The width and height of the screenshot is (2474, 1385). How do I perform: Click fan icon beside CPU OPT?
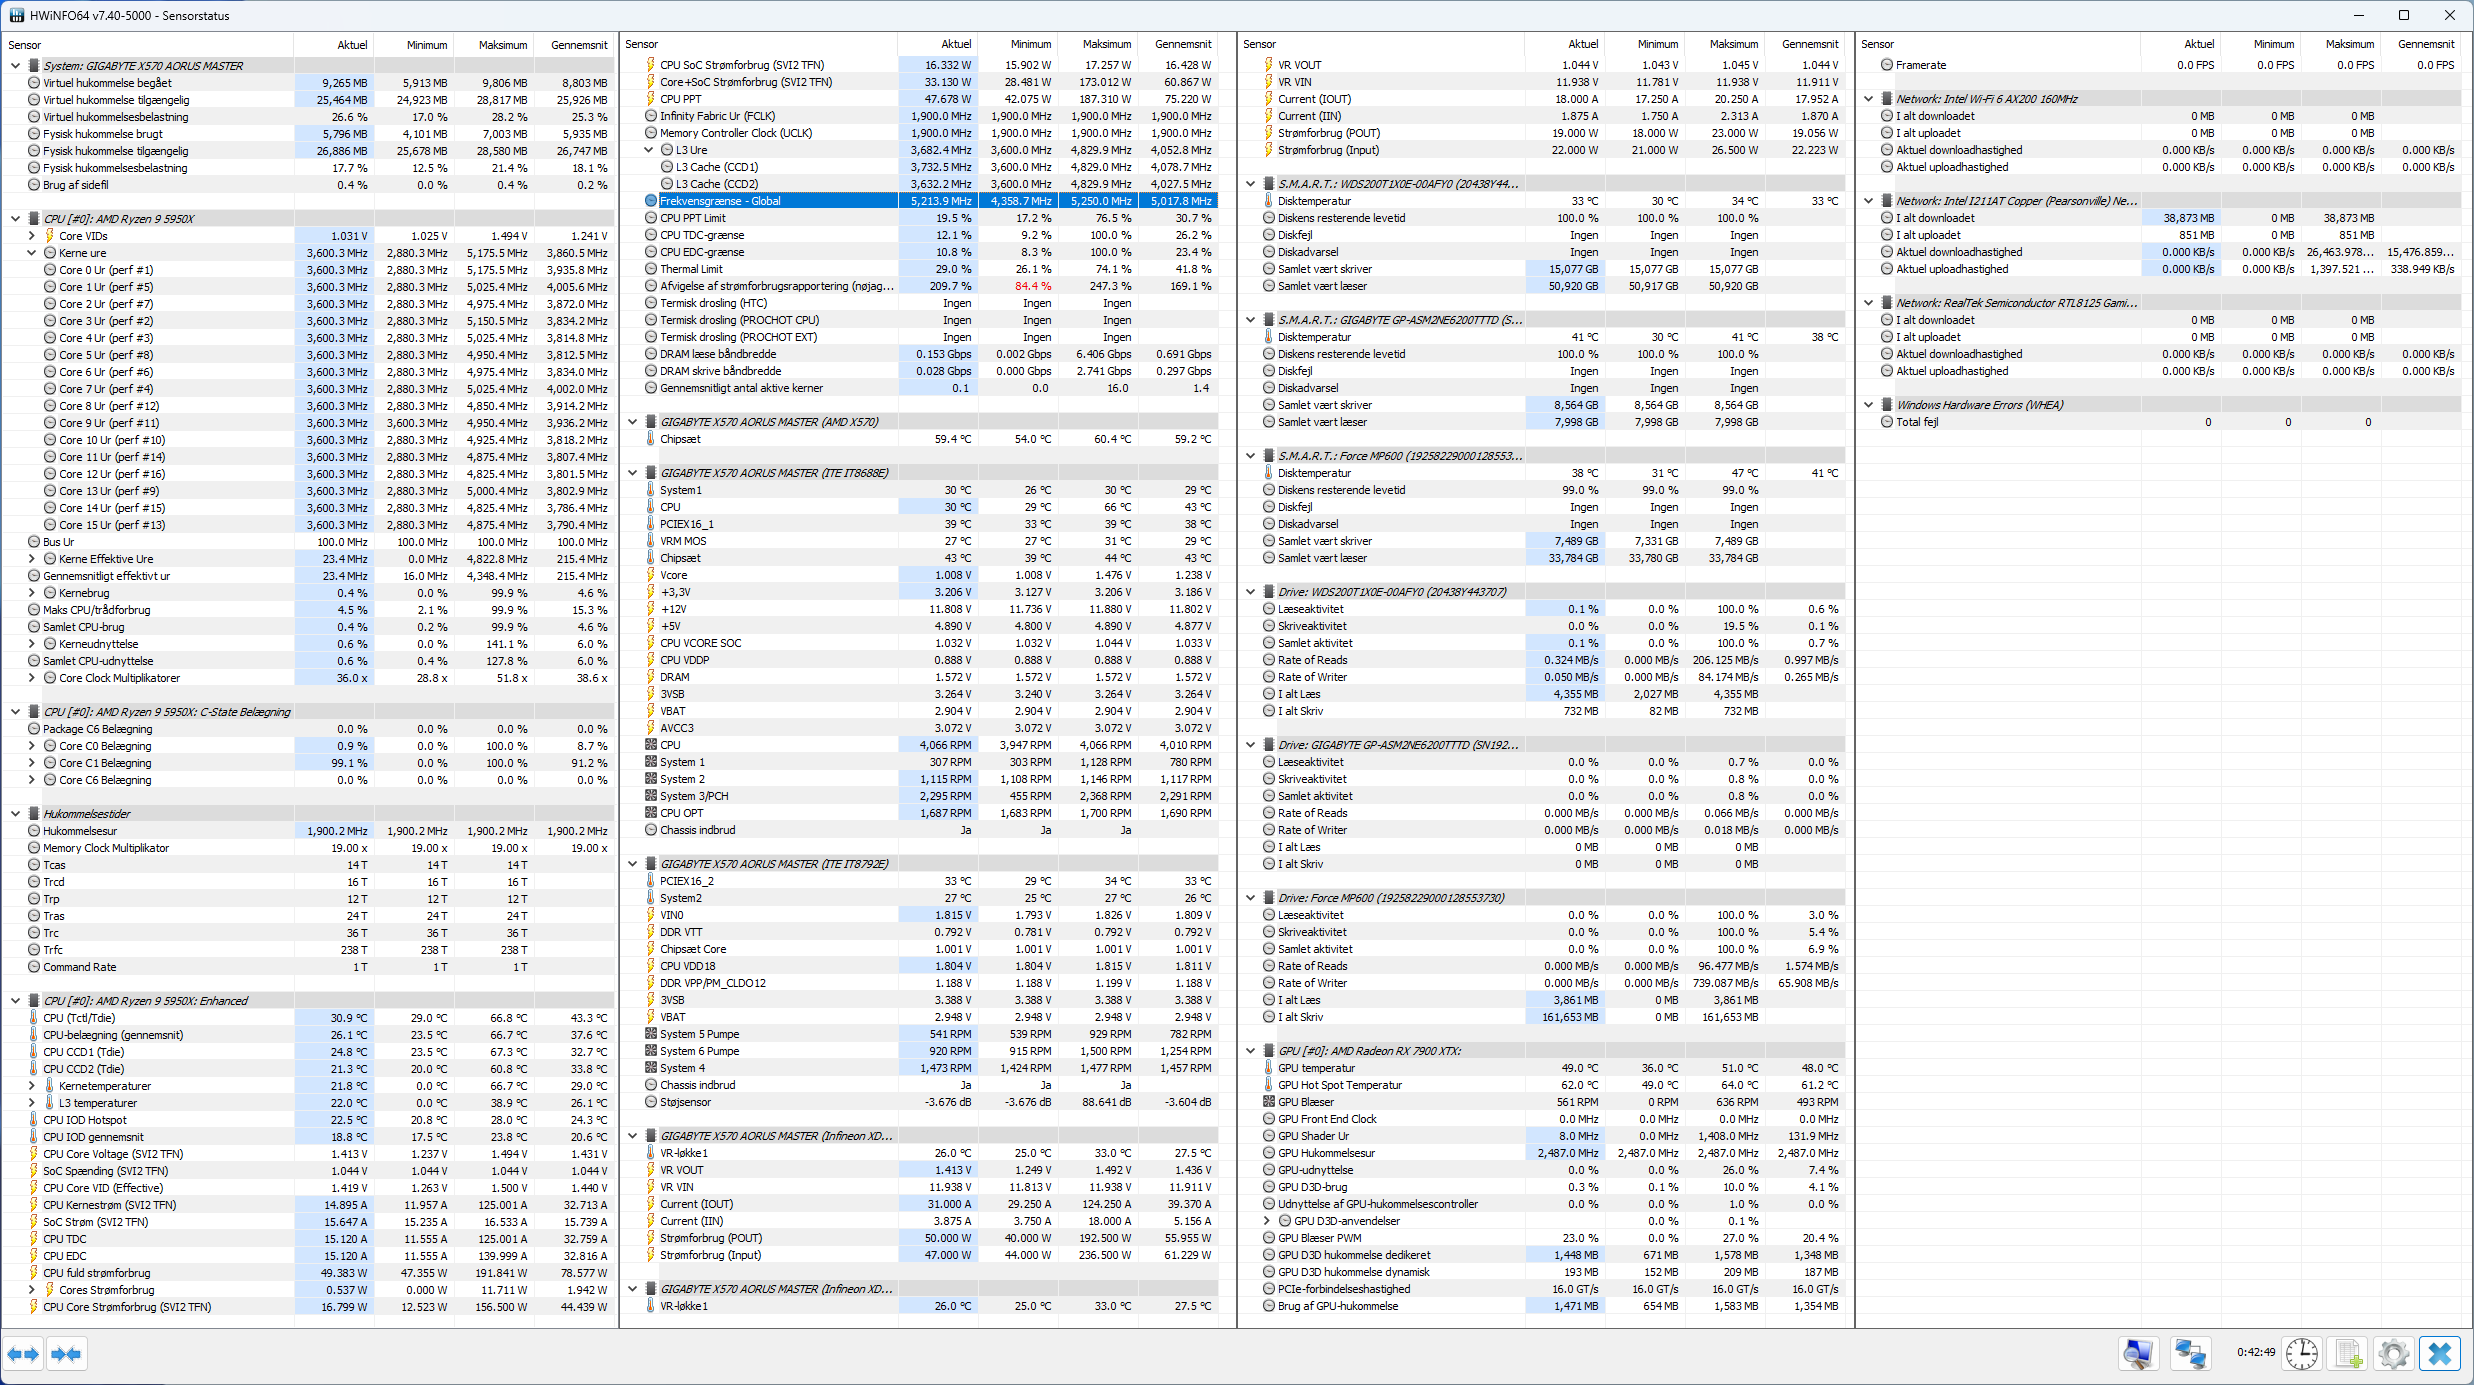pos(651,813)
